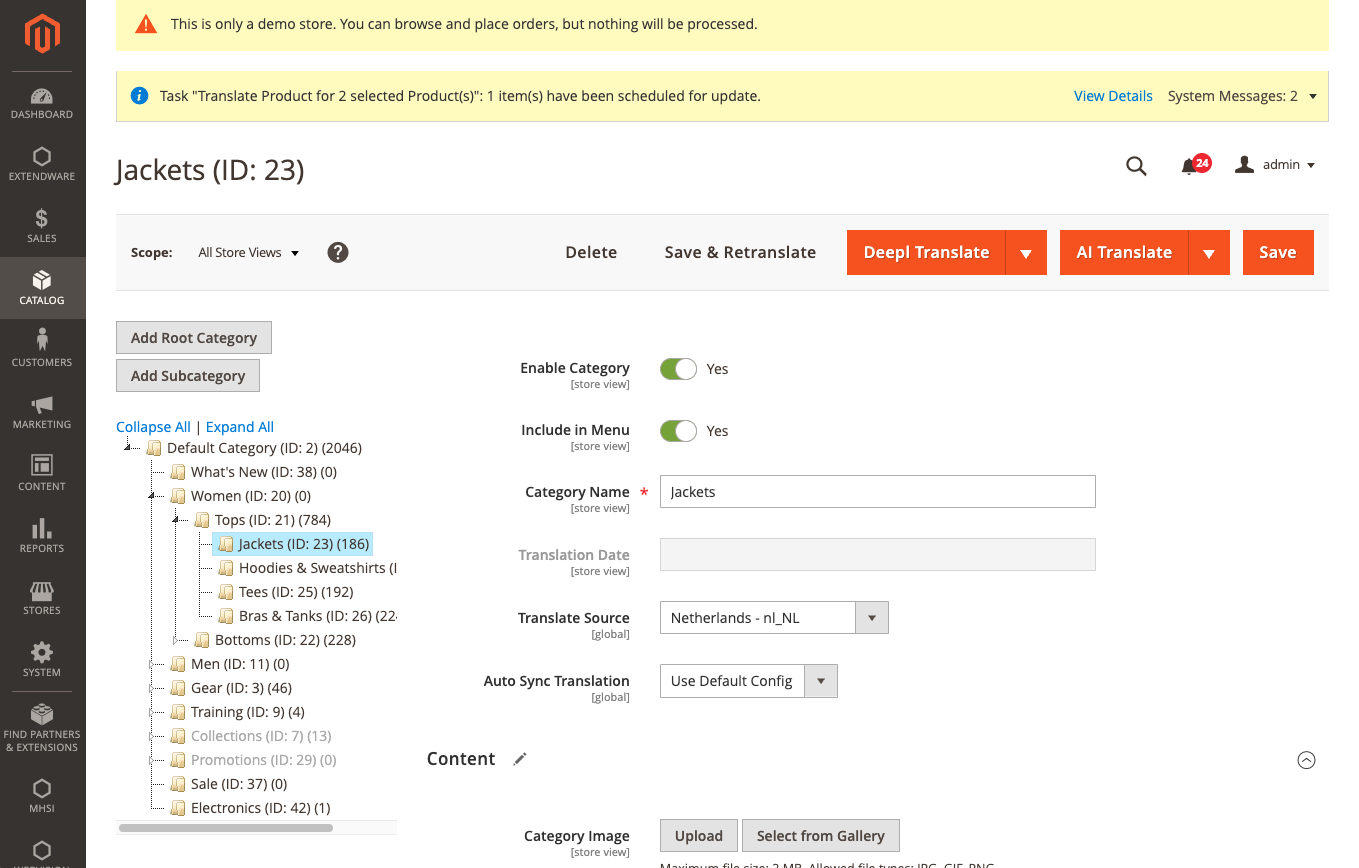1359x868 pixels.
Task: Collapse the Content section chevron
Action: 1306,760
